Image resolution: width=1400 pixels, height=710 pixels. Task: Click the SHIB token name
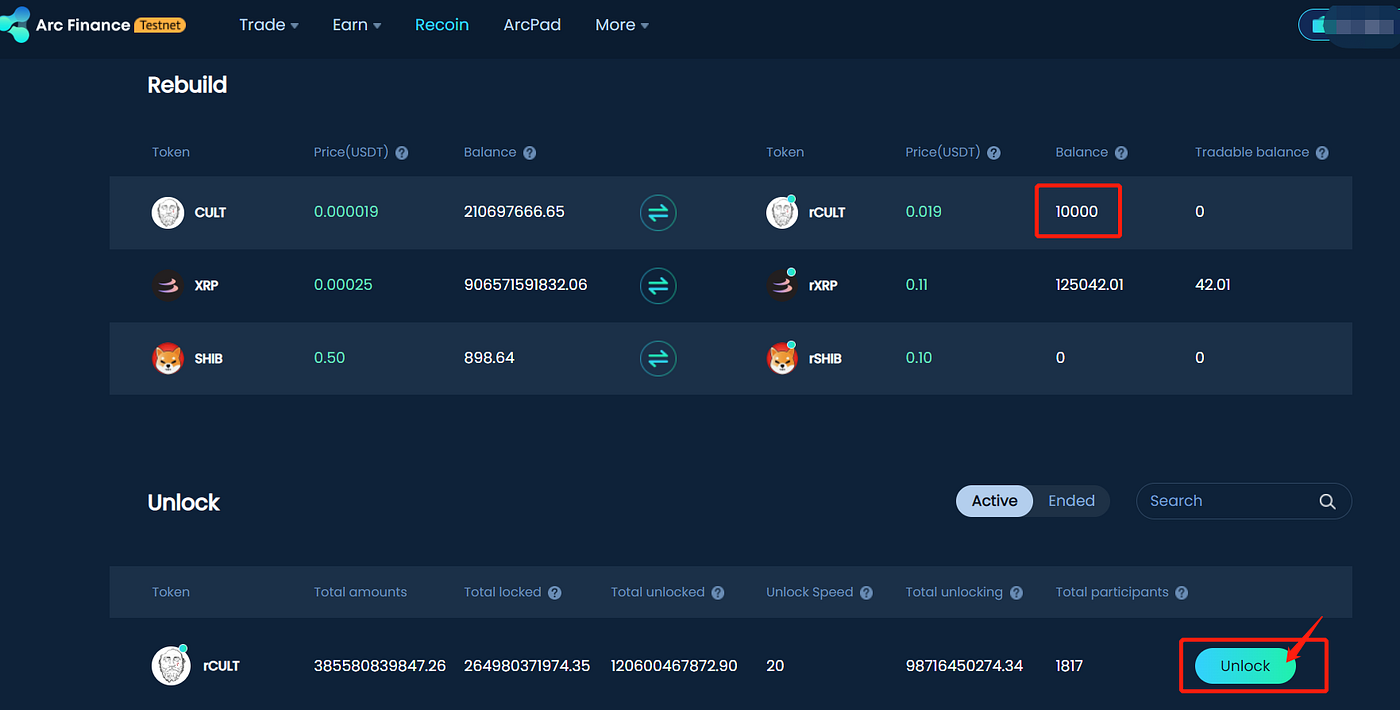(x=209, y=359)
